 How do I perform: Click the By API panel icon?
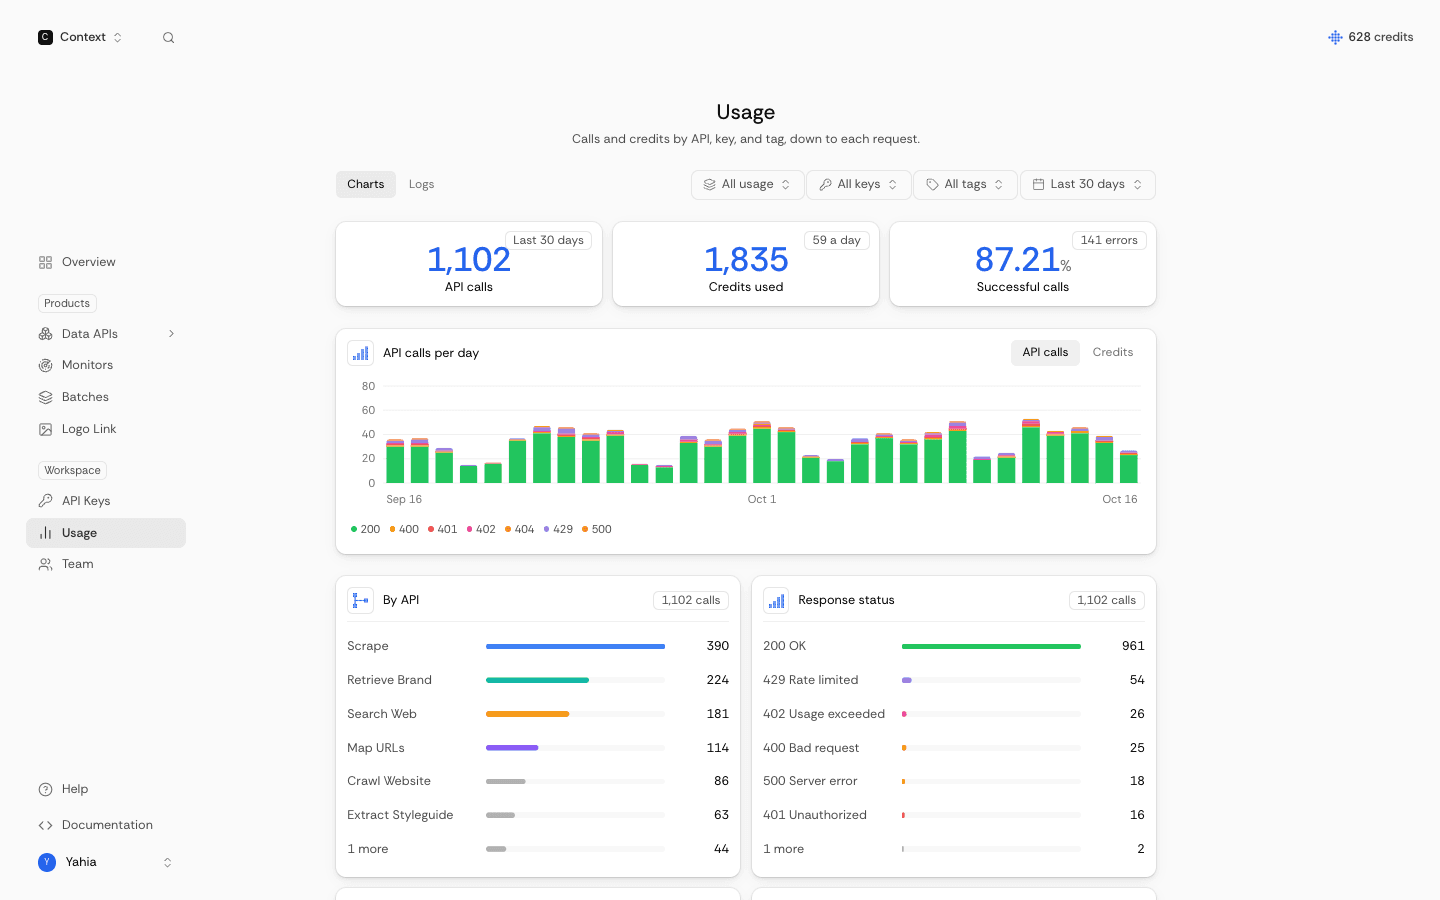[360, 600]
